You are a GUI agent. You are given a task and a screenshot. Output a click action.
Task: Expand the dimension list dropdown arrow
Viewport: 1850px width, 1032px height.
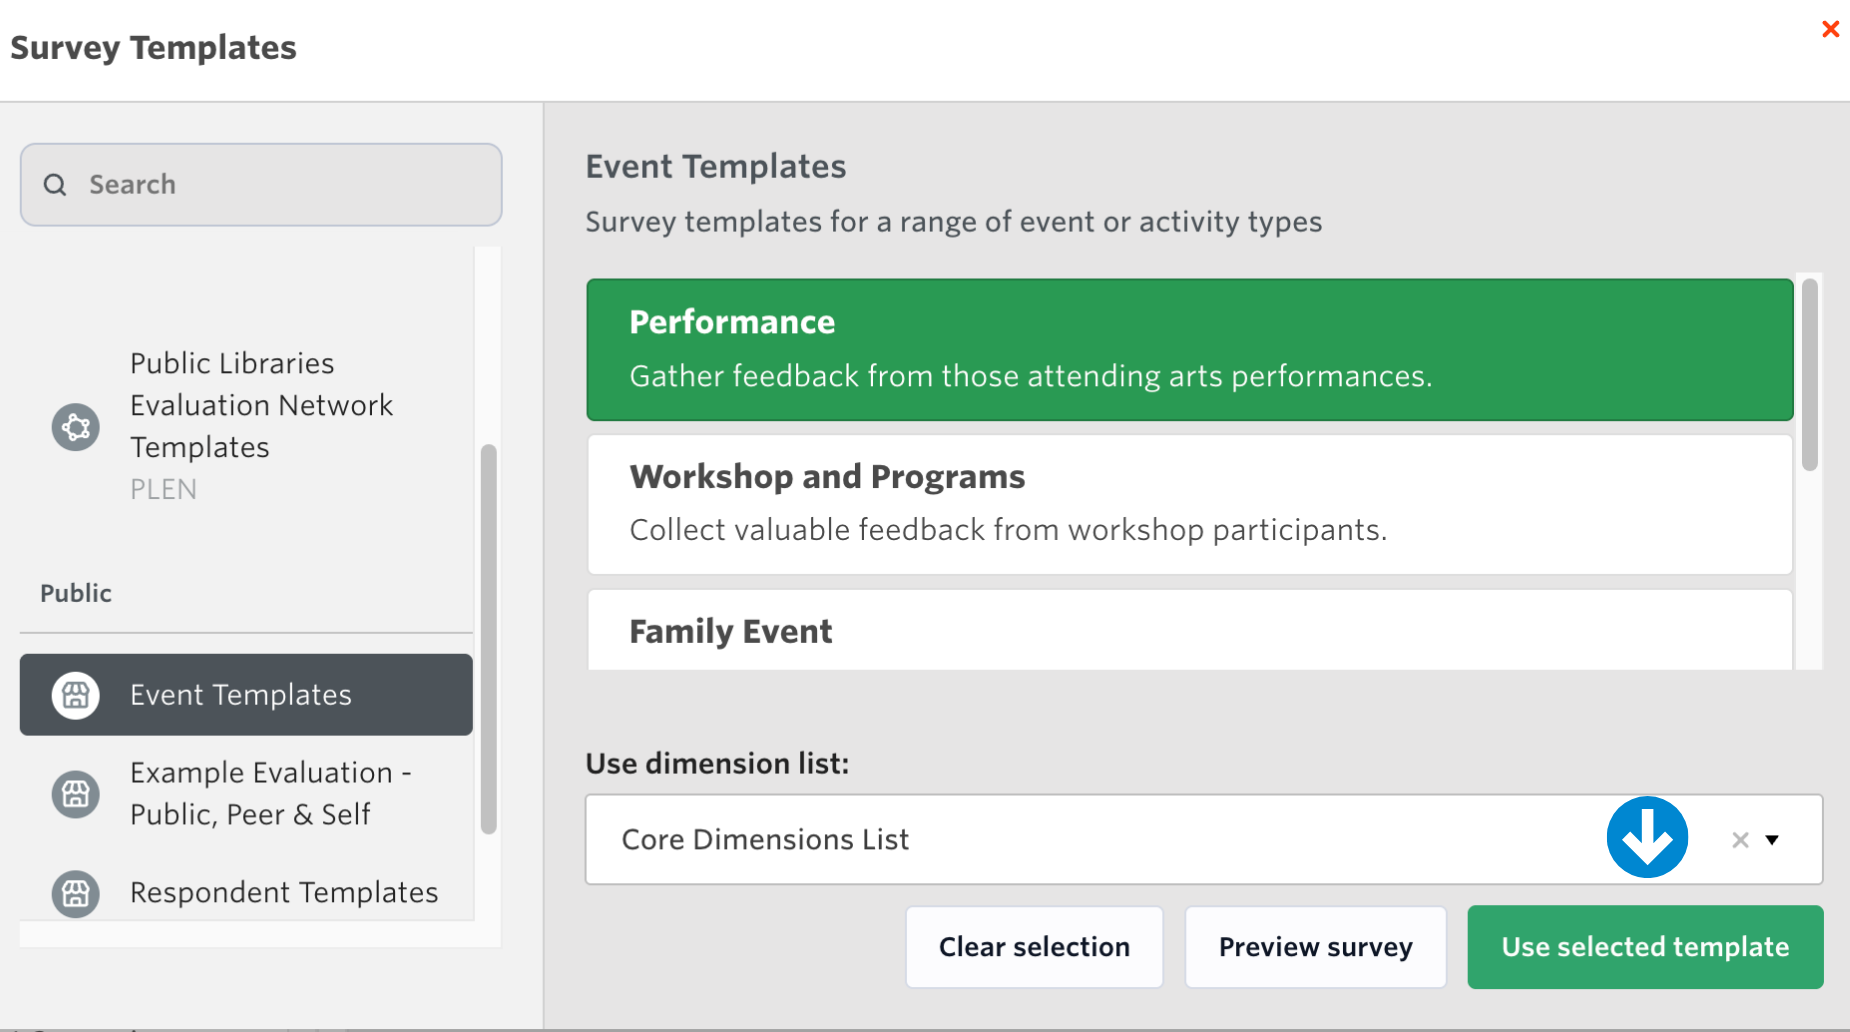[1772, 840]
